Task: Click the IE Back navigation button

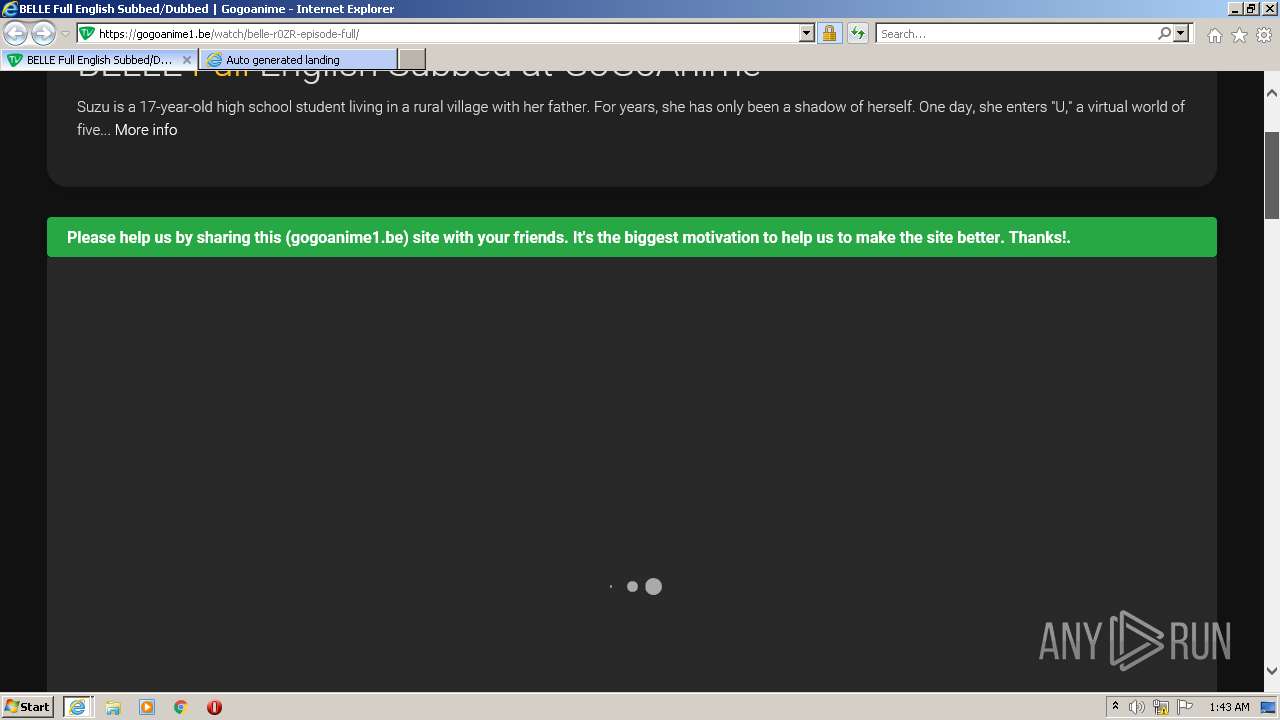Action: (15, 33)
